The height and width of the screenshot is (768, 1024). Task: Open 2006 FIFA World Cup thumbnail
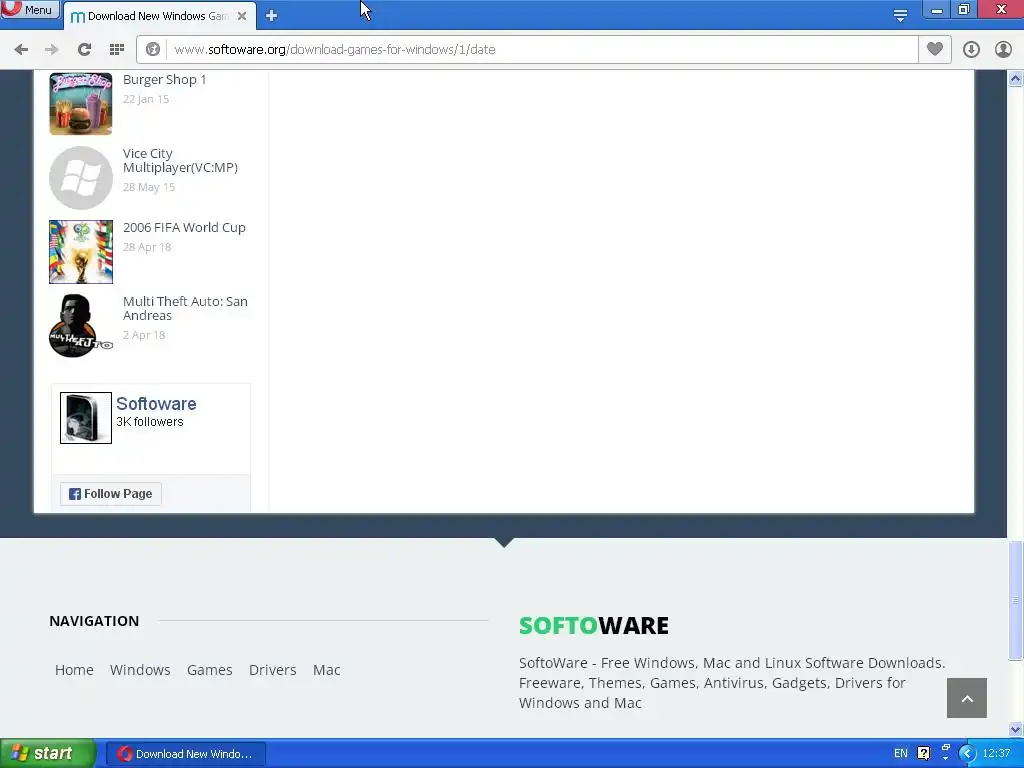[81, 252]
